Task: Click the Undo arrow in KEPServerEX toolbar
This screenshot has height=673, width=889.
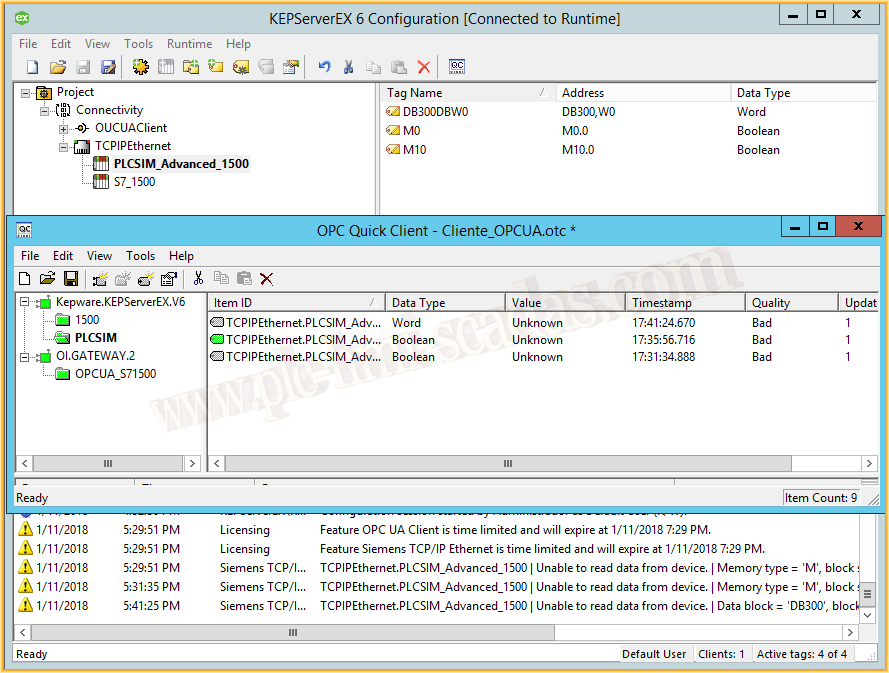Action: [324, 67]
